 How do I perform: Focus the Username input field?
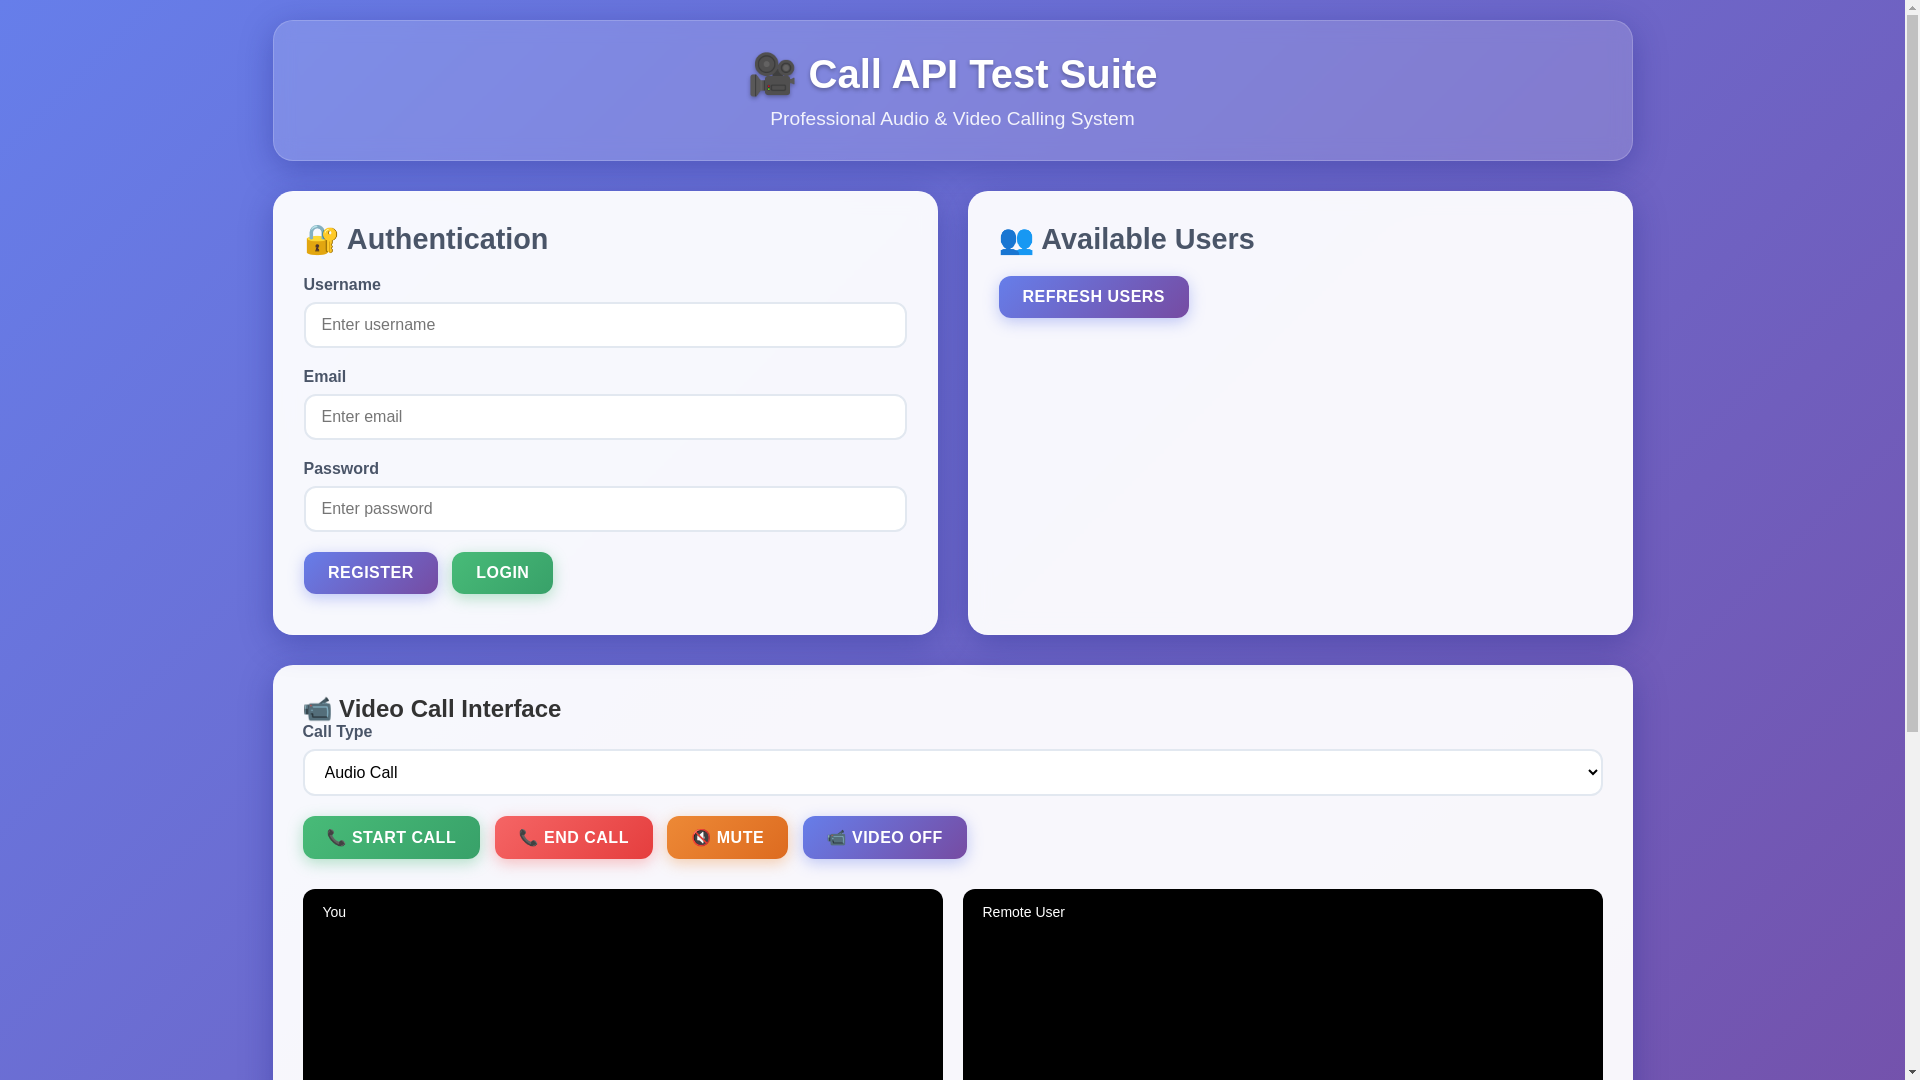coord(605,325)
